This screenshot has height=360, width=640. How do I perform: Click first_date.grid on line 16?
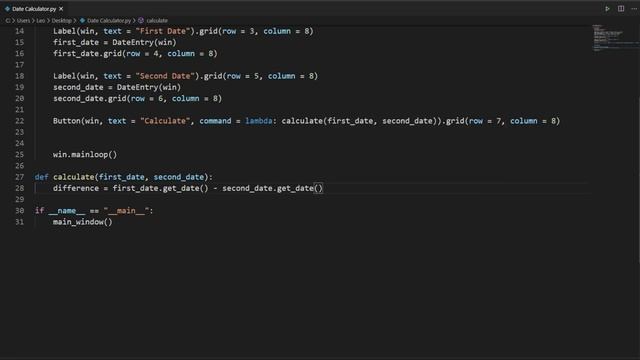tap(87, 53)
